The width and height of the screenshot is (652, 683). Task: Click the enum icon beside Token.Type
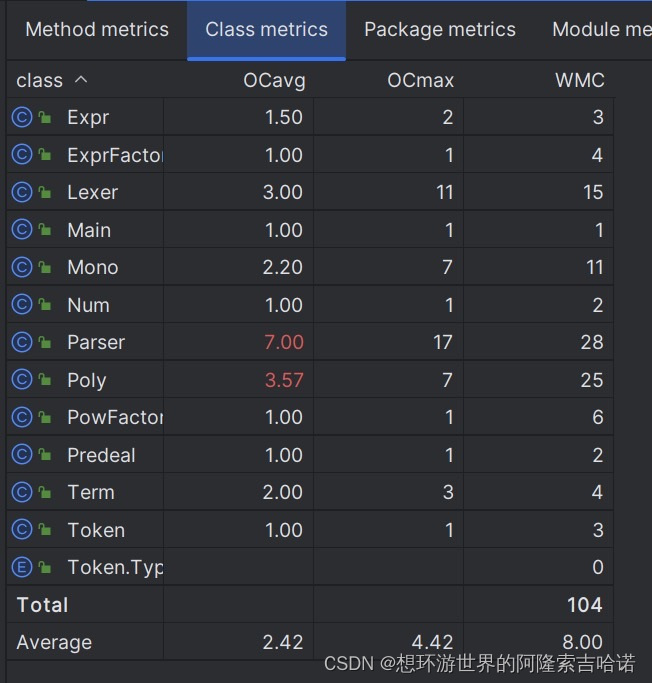22,567
